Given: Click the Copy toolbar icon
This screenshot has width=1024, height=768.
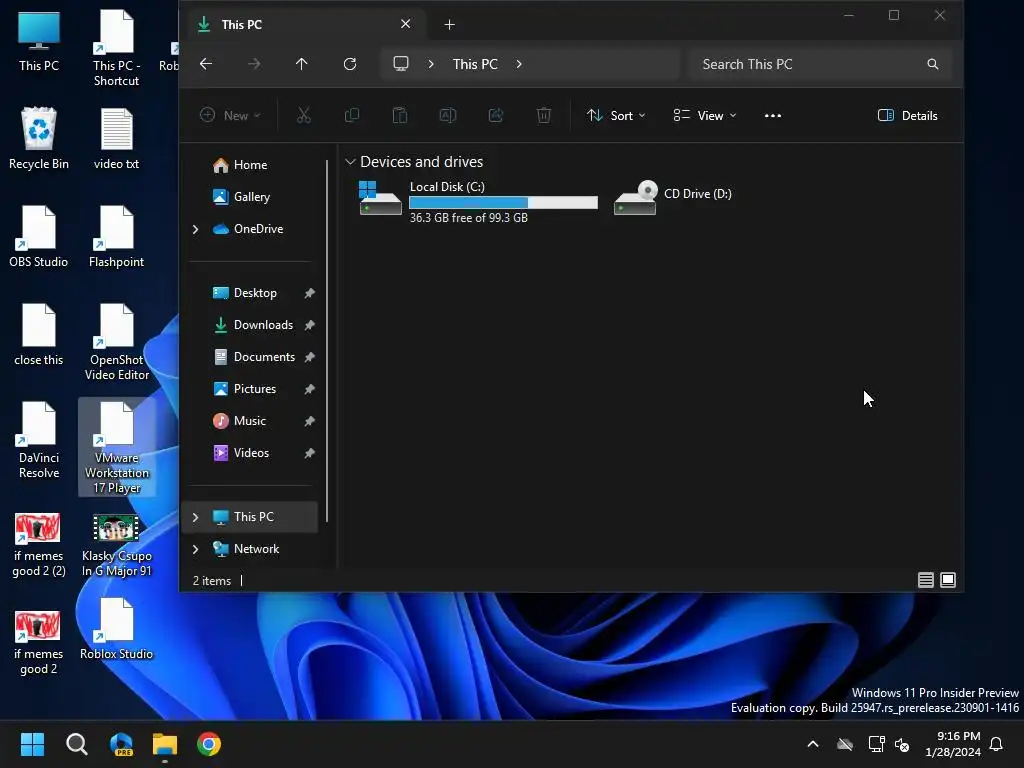Looking at the screenshot, I should 352,116.
